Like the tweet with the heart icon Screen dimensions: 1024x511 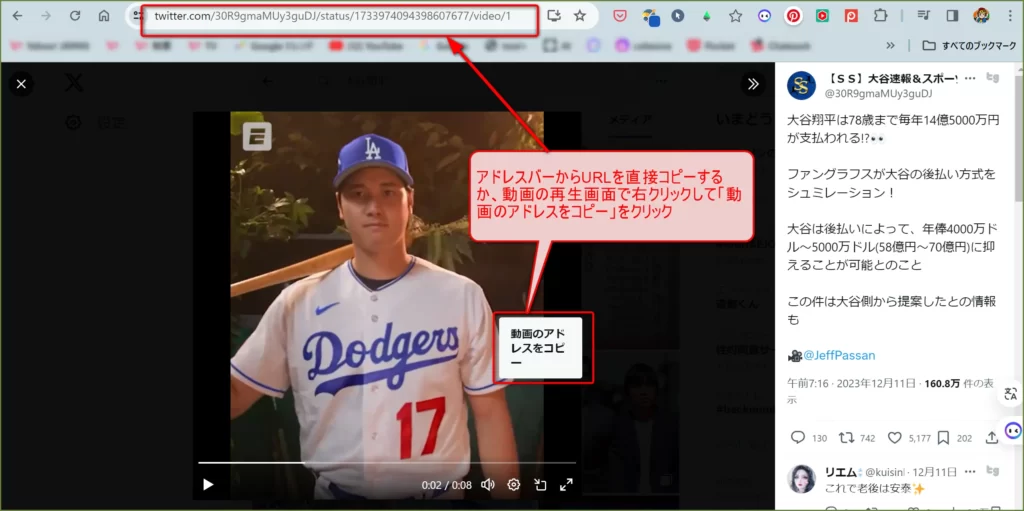tap(893, 437)
